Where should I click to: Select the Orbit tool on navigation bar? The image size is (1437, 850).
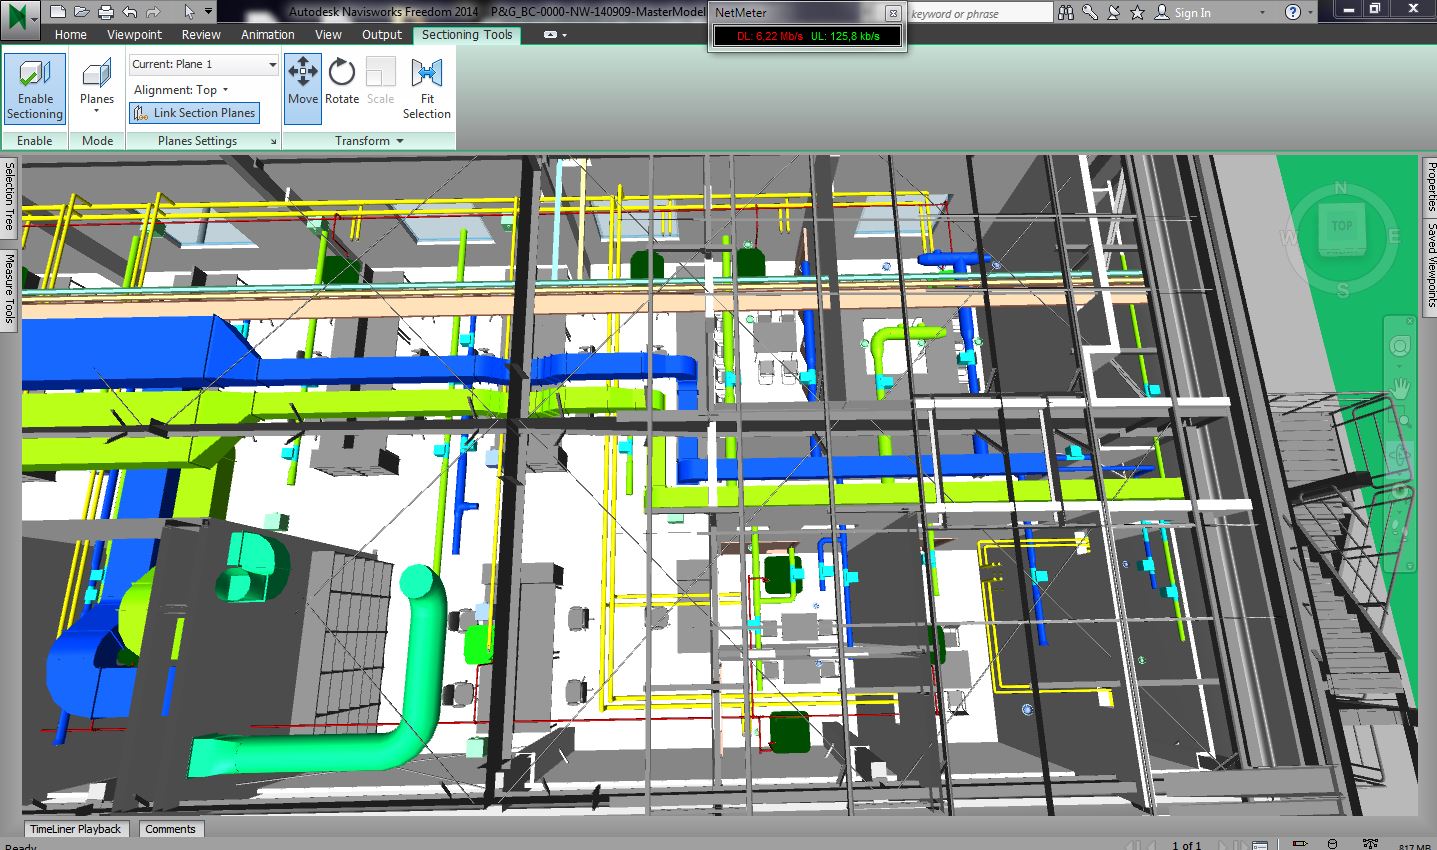coord(1400,456)
